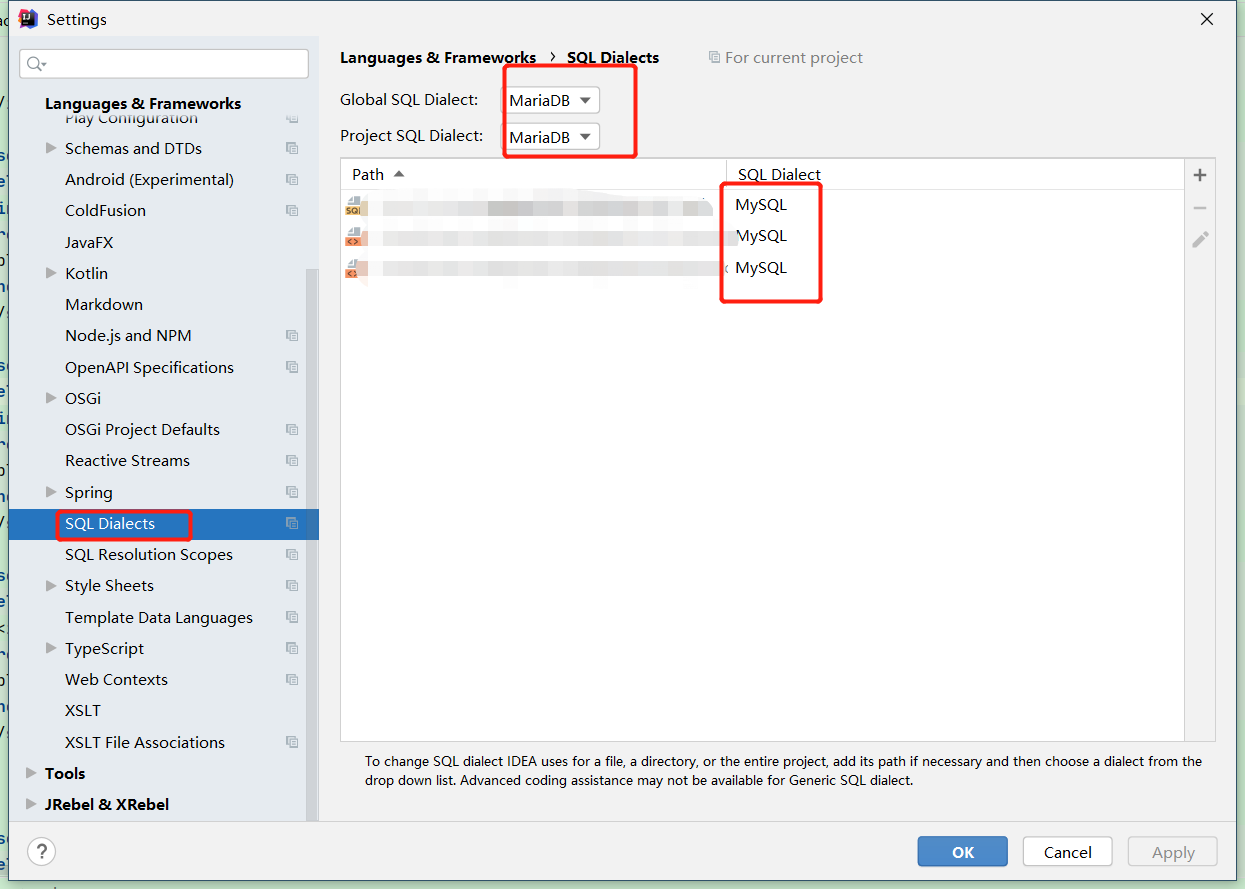Click the remove path minus icon
The width and height of the screenshot is (1245, 889).
1200,208
